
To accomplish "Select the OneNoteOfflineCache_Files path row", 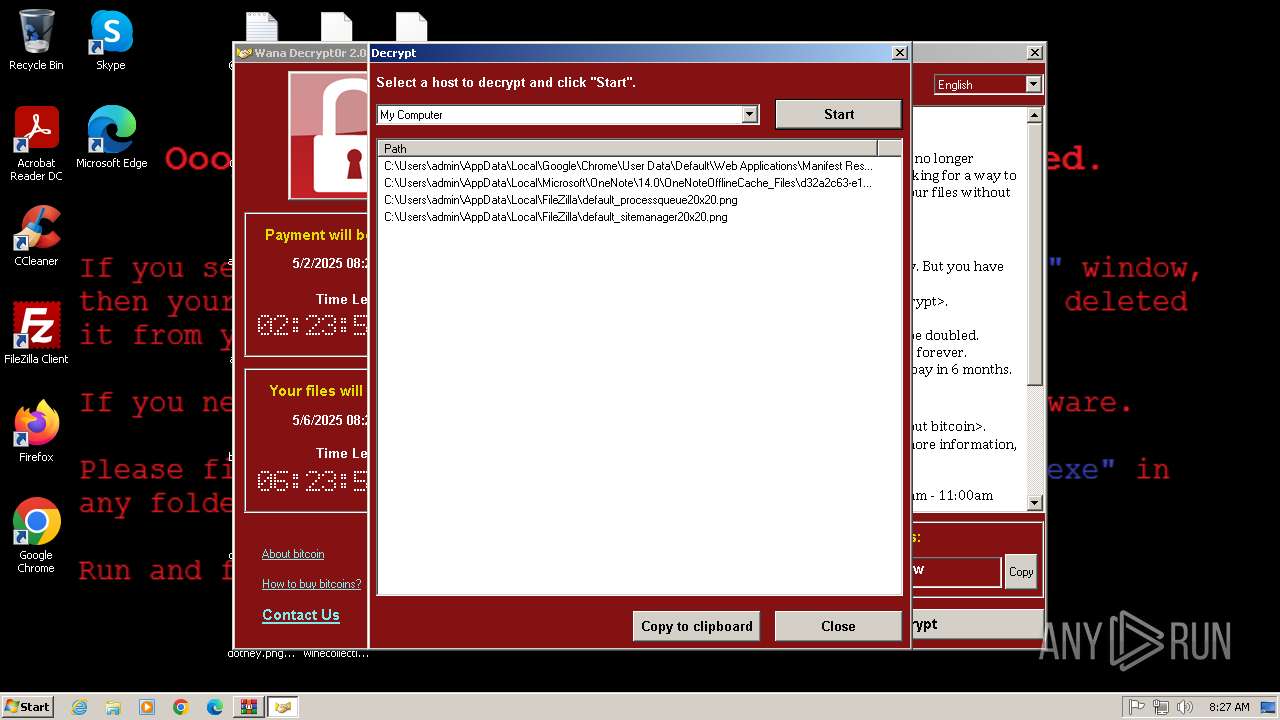I will coord(628,183).
